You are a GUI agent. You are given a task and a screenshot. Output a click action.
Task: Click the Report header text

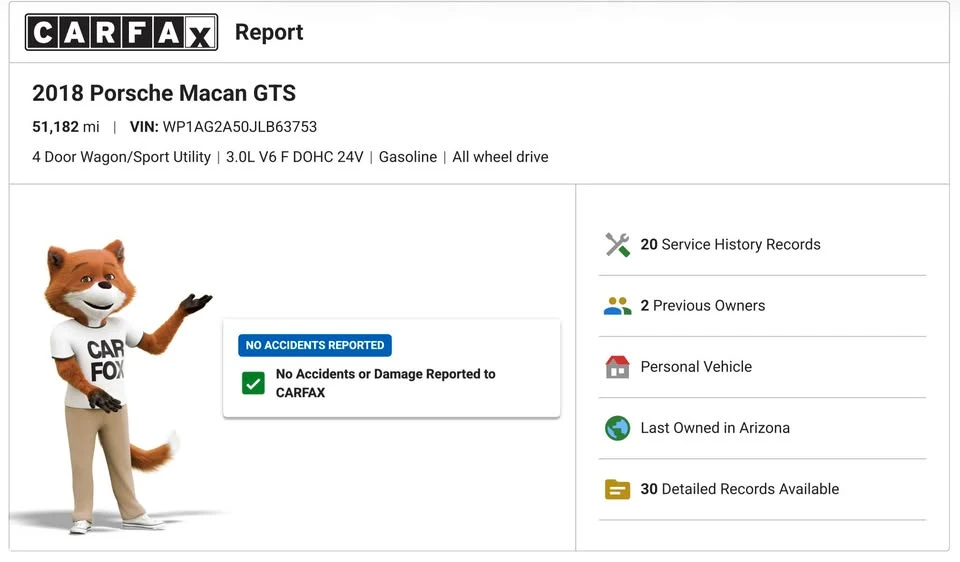click(269, 32)
